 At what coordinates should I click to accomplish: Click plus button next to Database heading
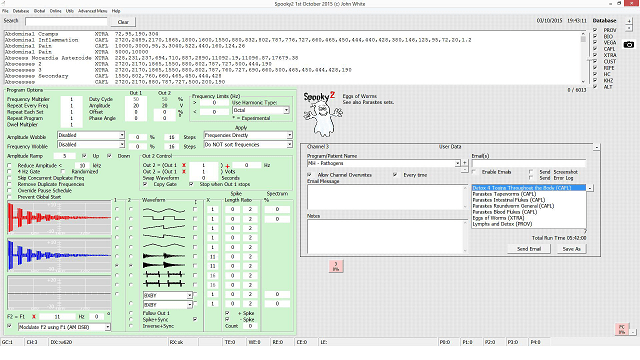(629, 20)
